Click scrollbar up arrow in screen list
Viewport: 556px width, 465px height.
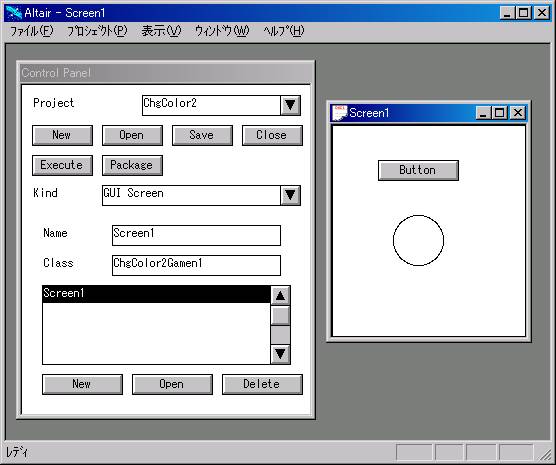[280, 295]
